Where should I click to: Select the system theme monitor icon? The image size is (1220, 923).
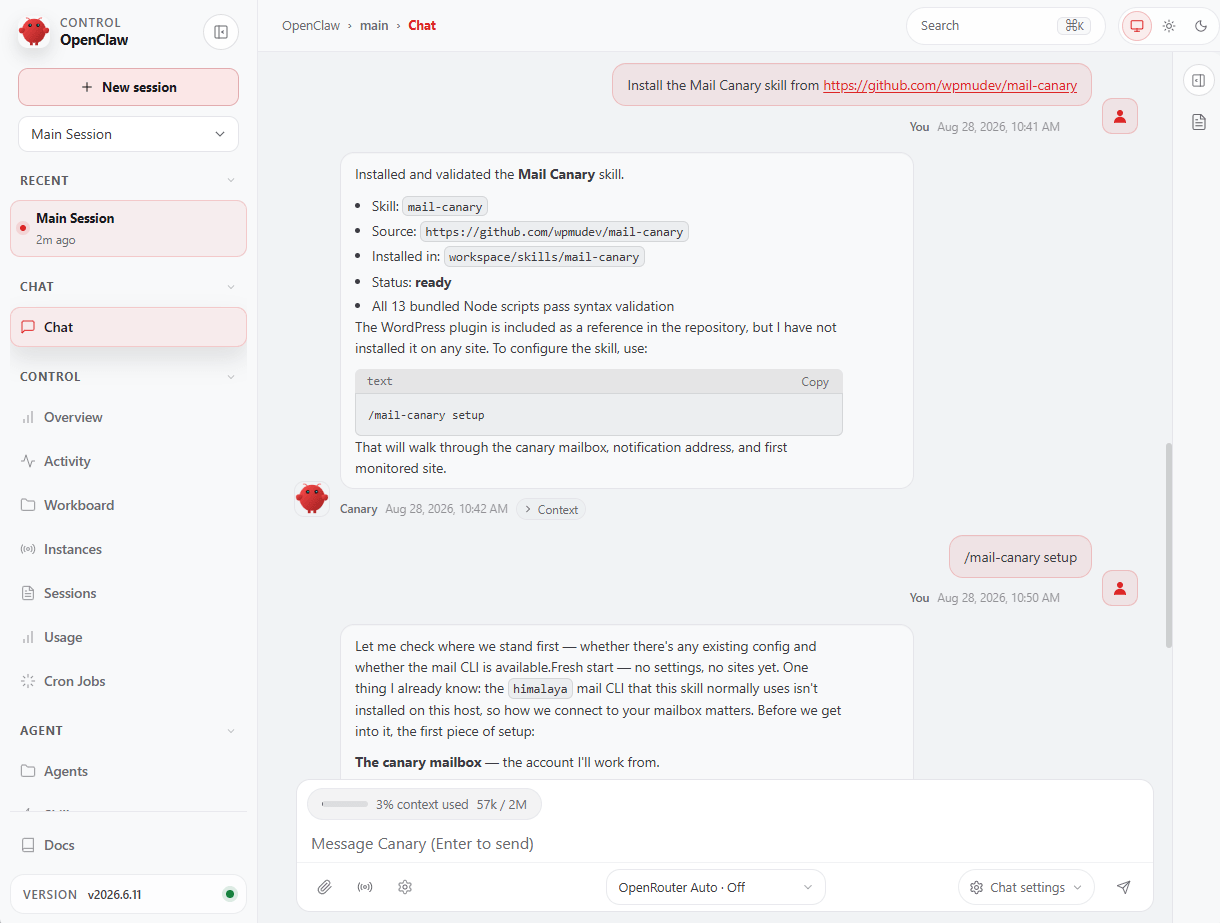1137,26
